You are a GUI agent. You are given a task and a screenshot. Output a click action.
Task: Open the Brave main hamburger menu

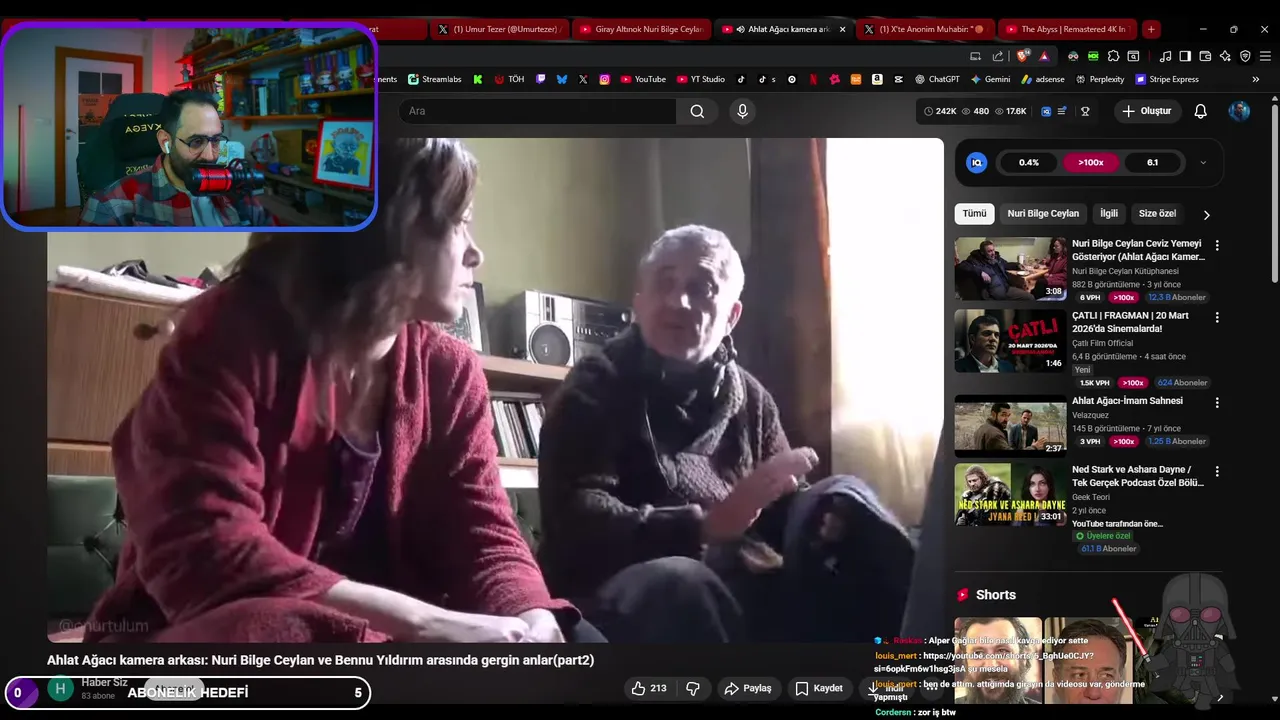point(1265,57)
